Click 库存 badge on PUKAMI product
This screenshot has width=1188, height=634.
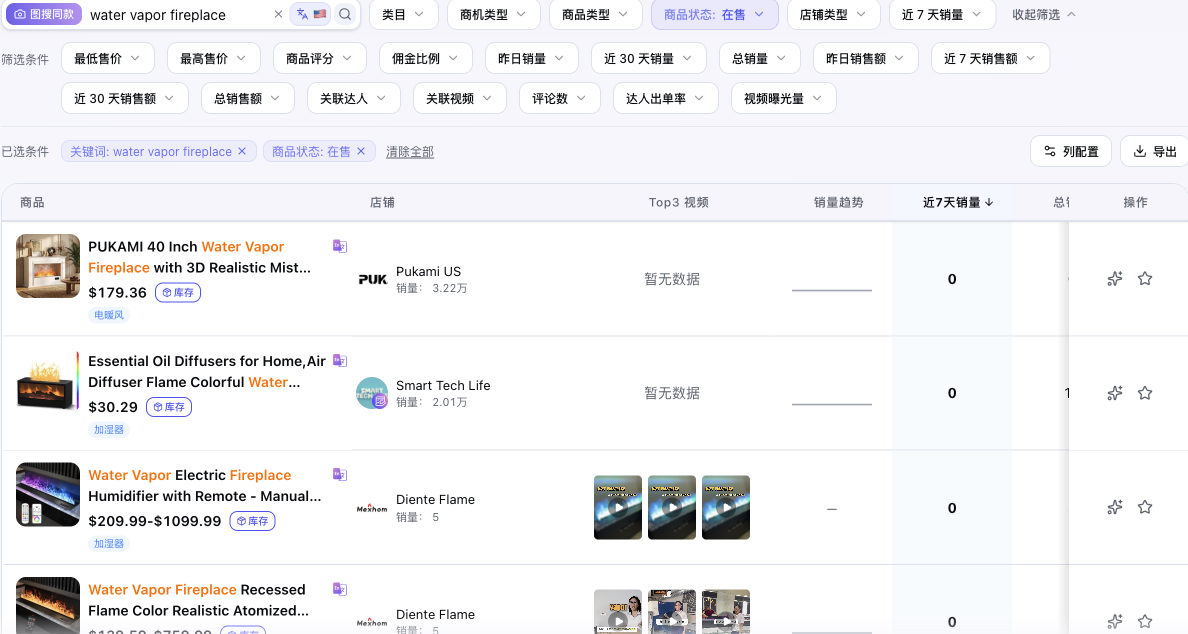pos(178,292)
